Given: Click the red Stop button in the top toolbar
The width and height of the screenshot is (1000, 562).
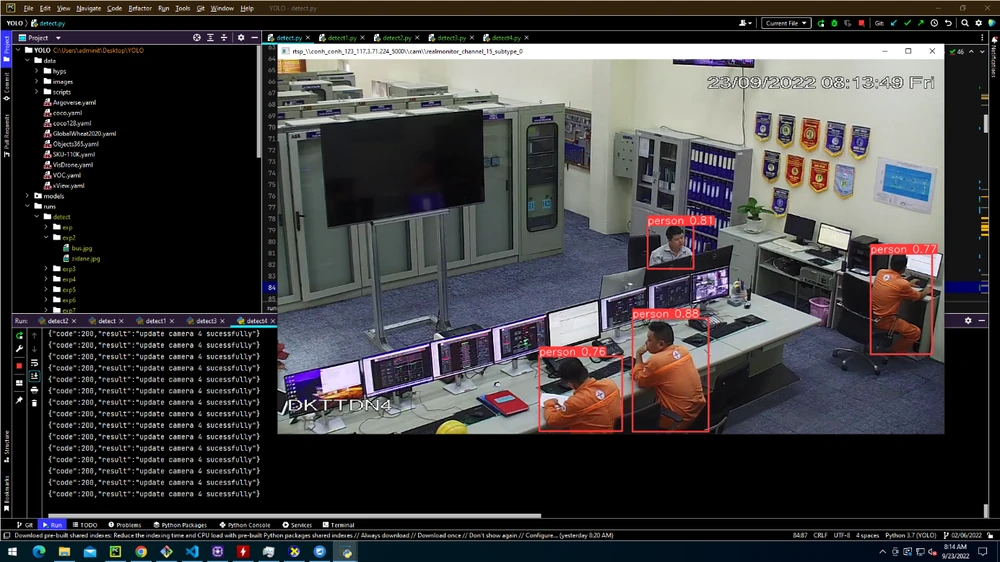Looking at the screenshot, I should [x=862, y=23].
